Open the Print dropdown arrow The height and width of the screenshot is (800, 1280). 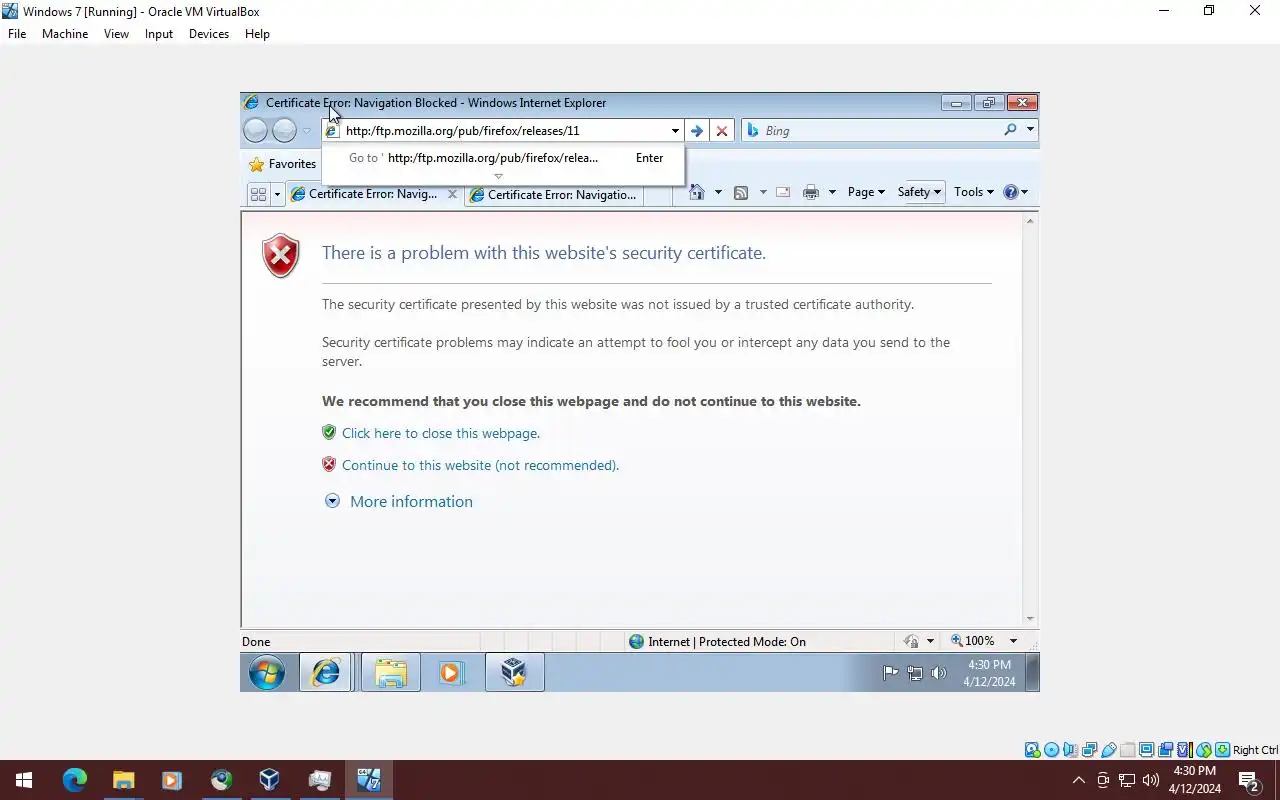(x=832, y=192)
